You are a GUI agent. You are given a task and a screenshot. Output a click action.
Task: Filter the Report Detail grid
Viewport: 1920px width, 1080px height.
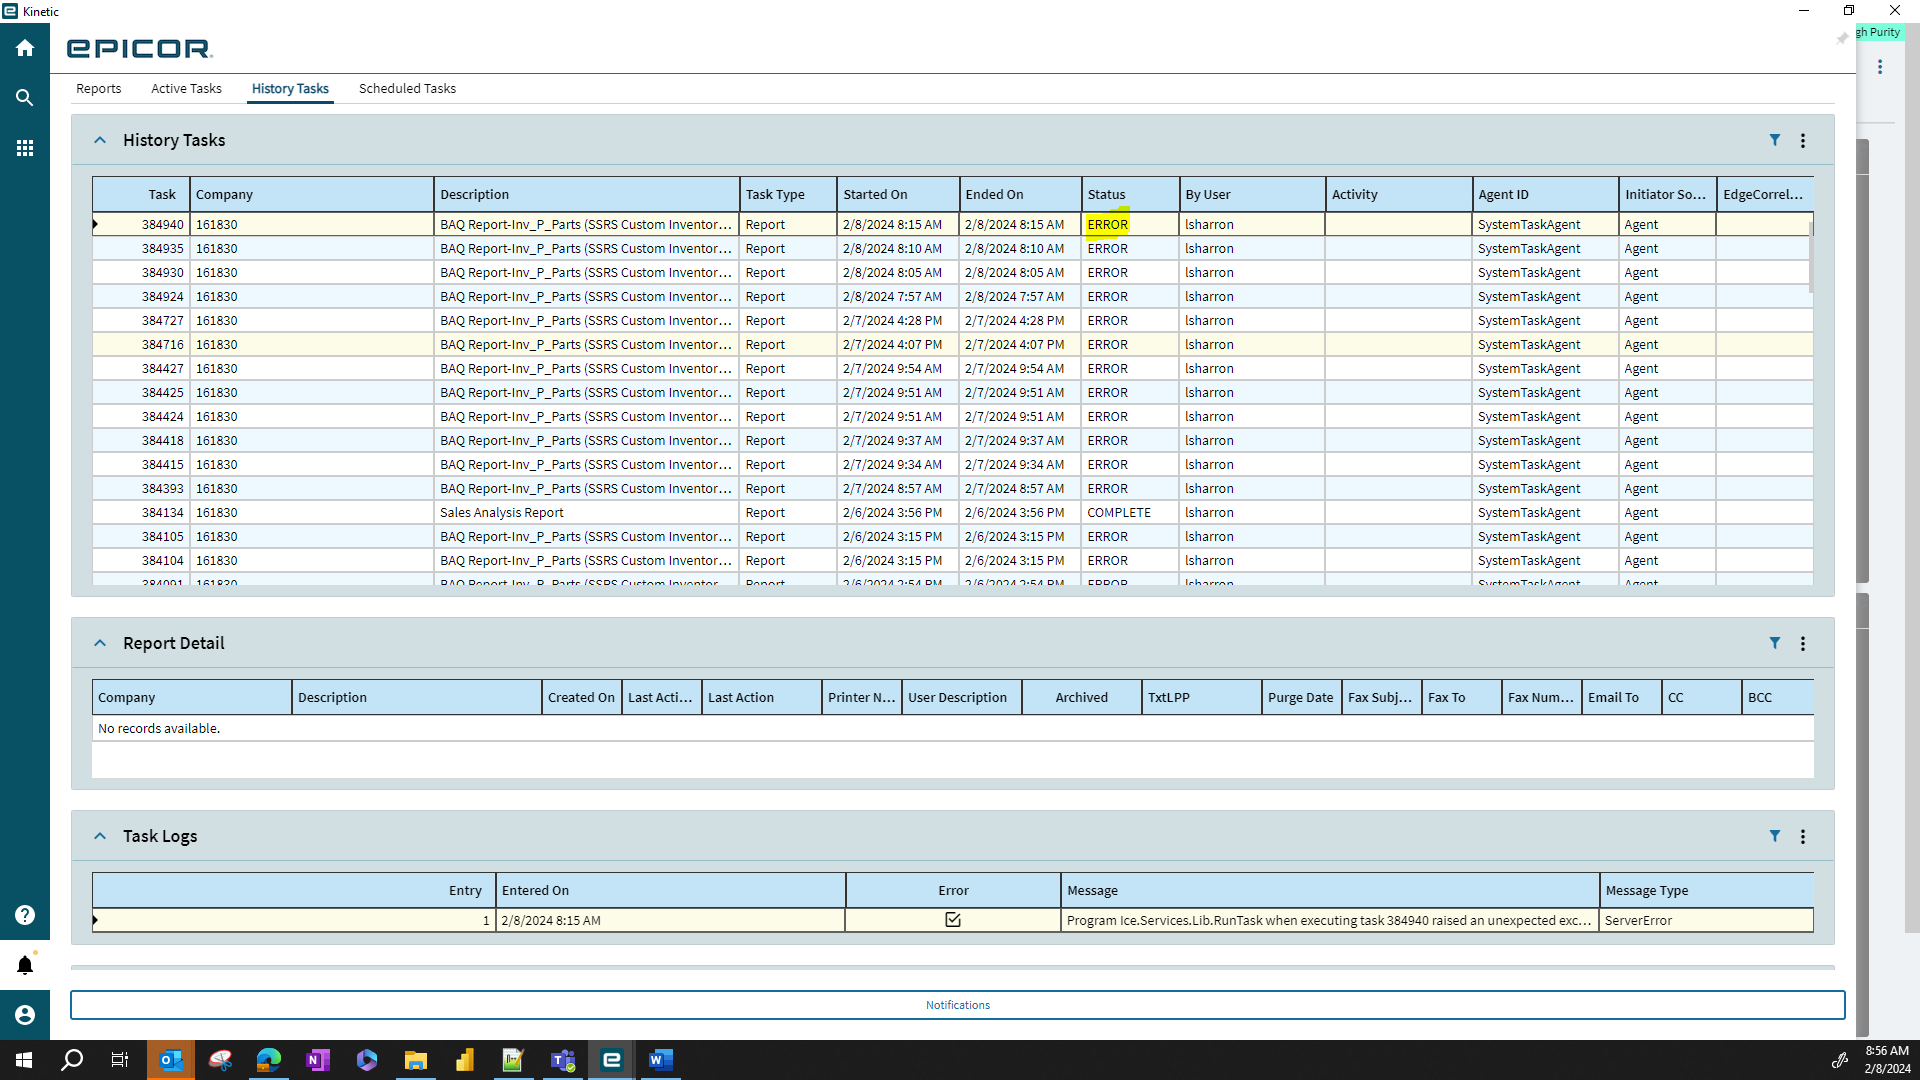(1775, 643)
